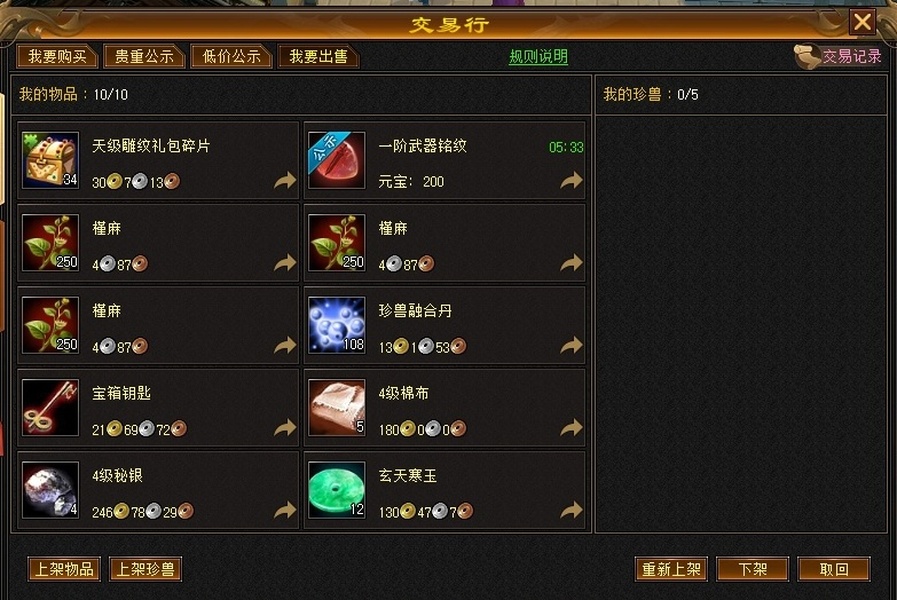
Task: Click the 上架物品 button
Action: click(64, 569)
